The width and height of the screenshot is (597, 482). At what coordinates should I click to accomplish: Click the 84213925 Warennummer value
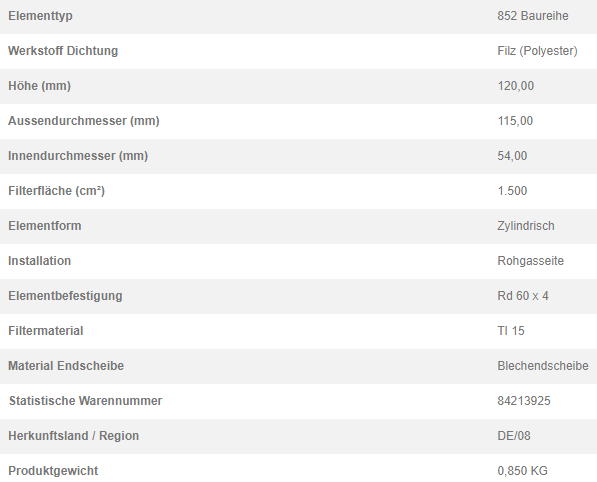pos(524,401)
